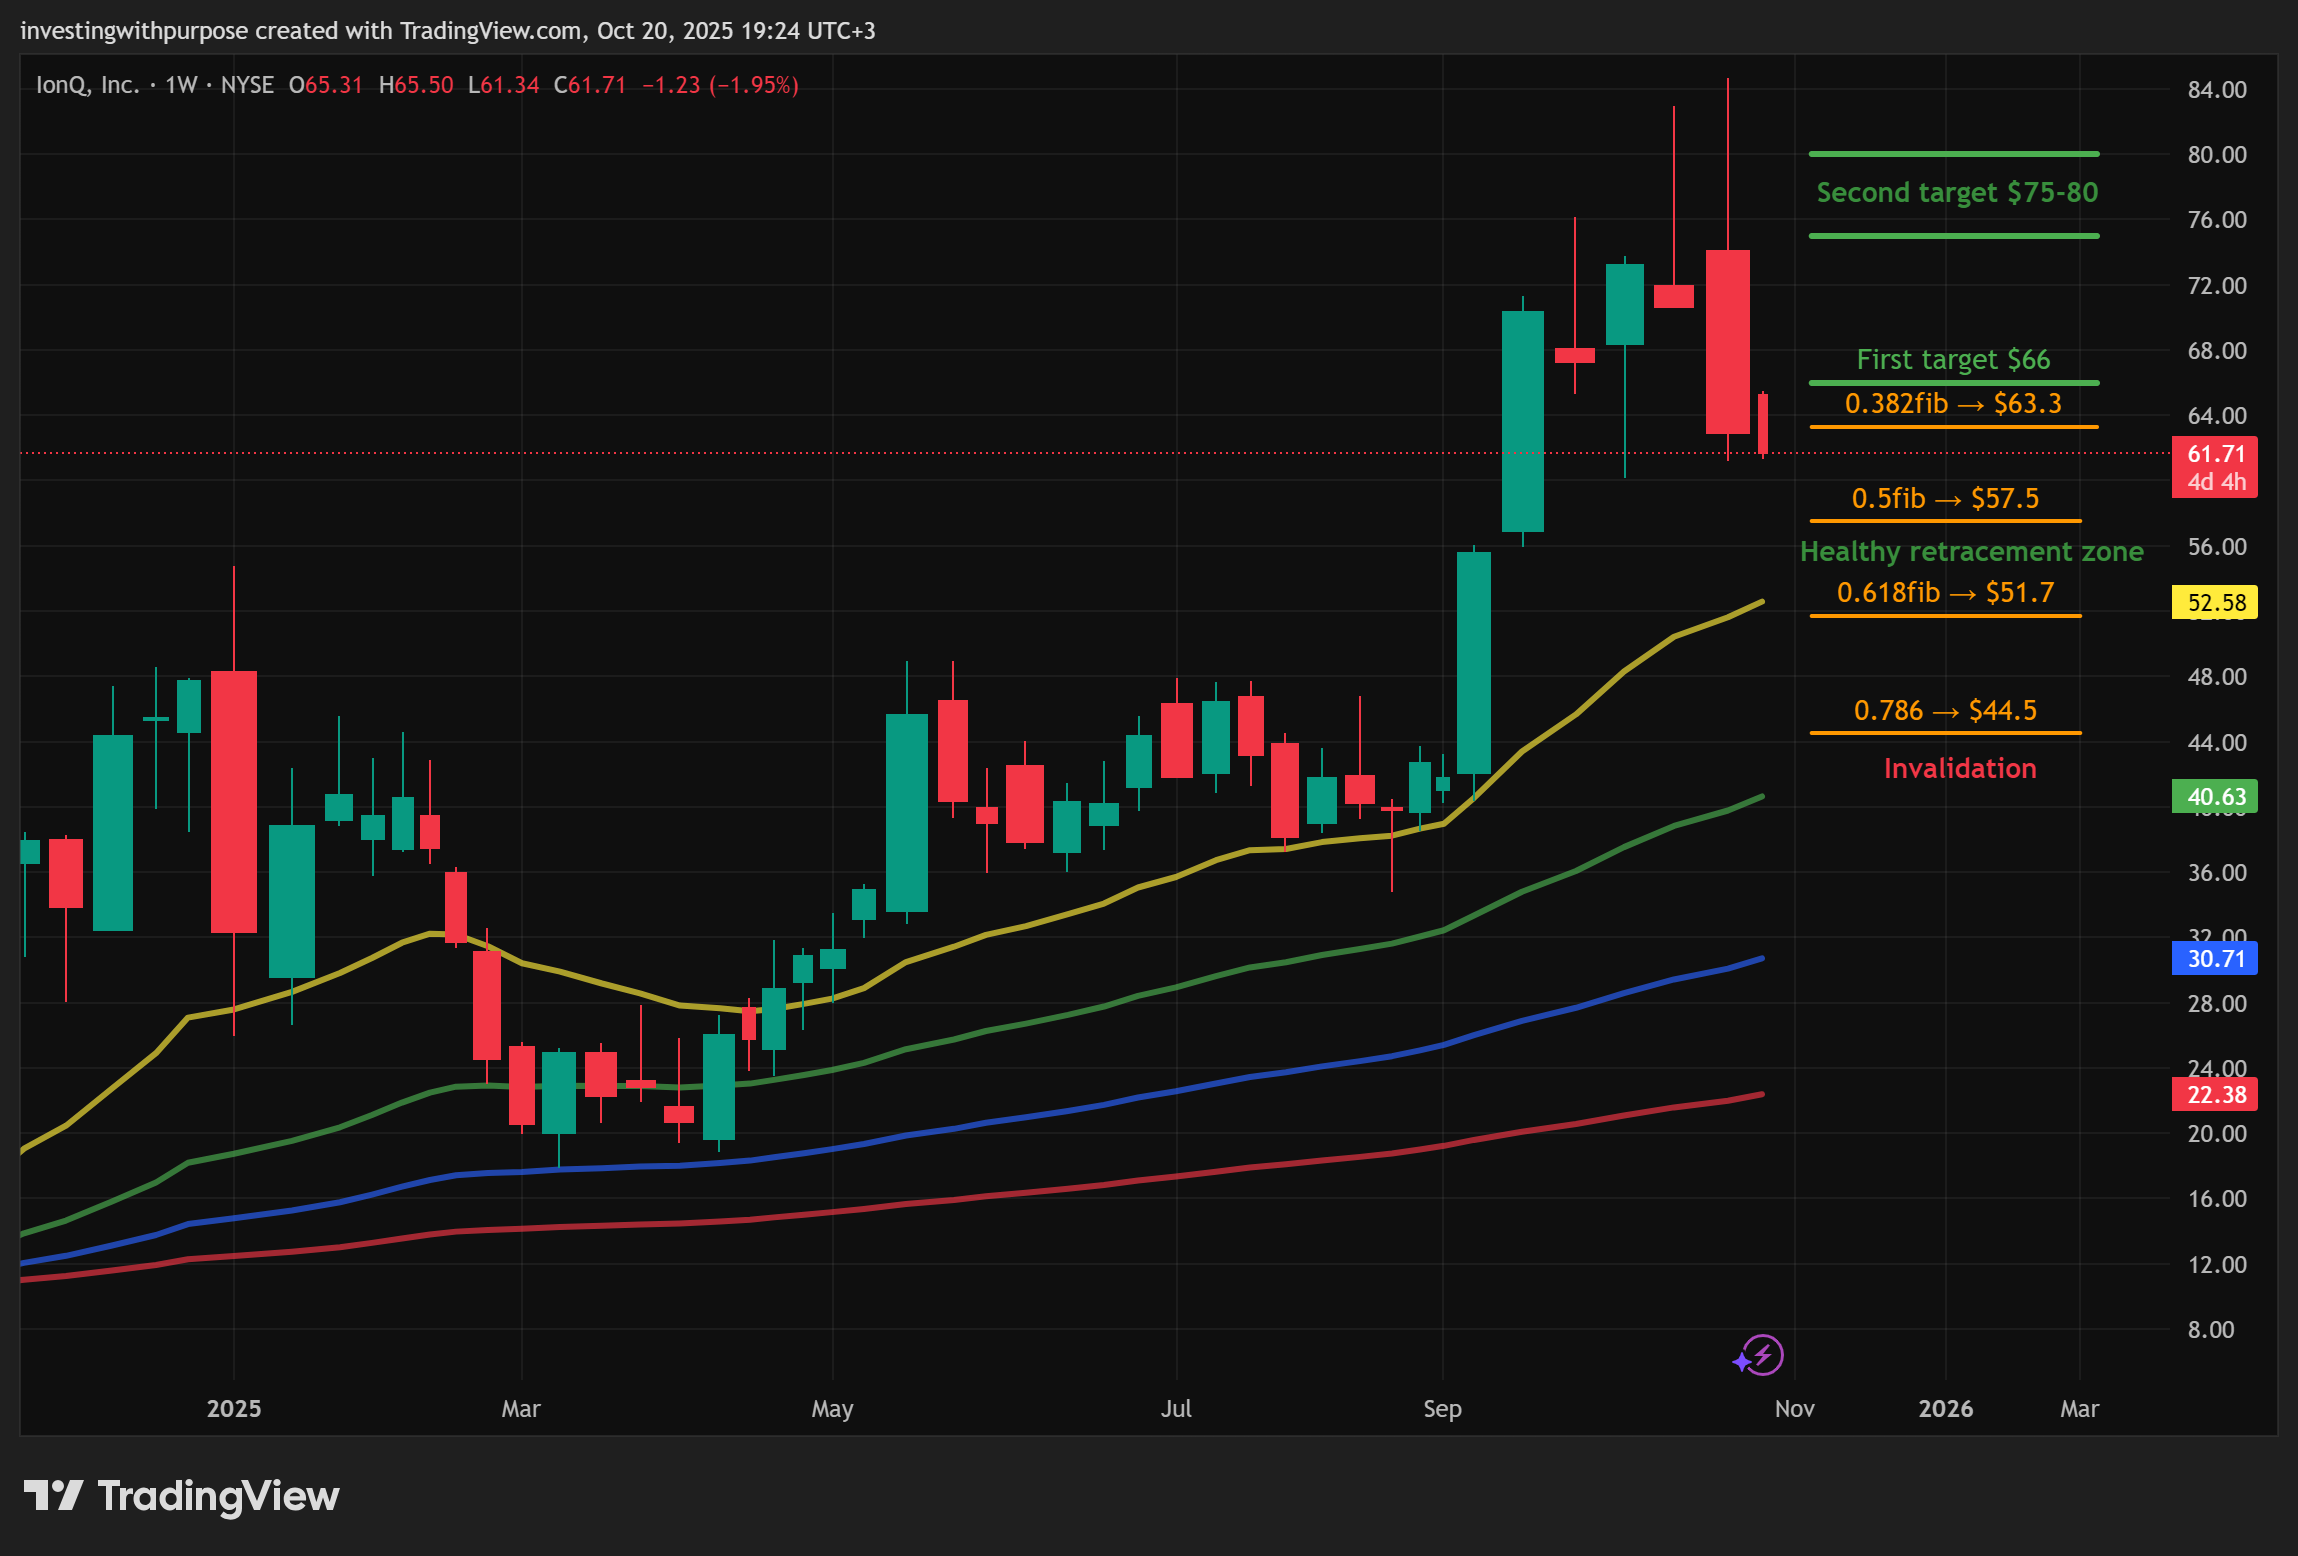Click the green 40.63 moving average label

point(2214,796)
